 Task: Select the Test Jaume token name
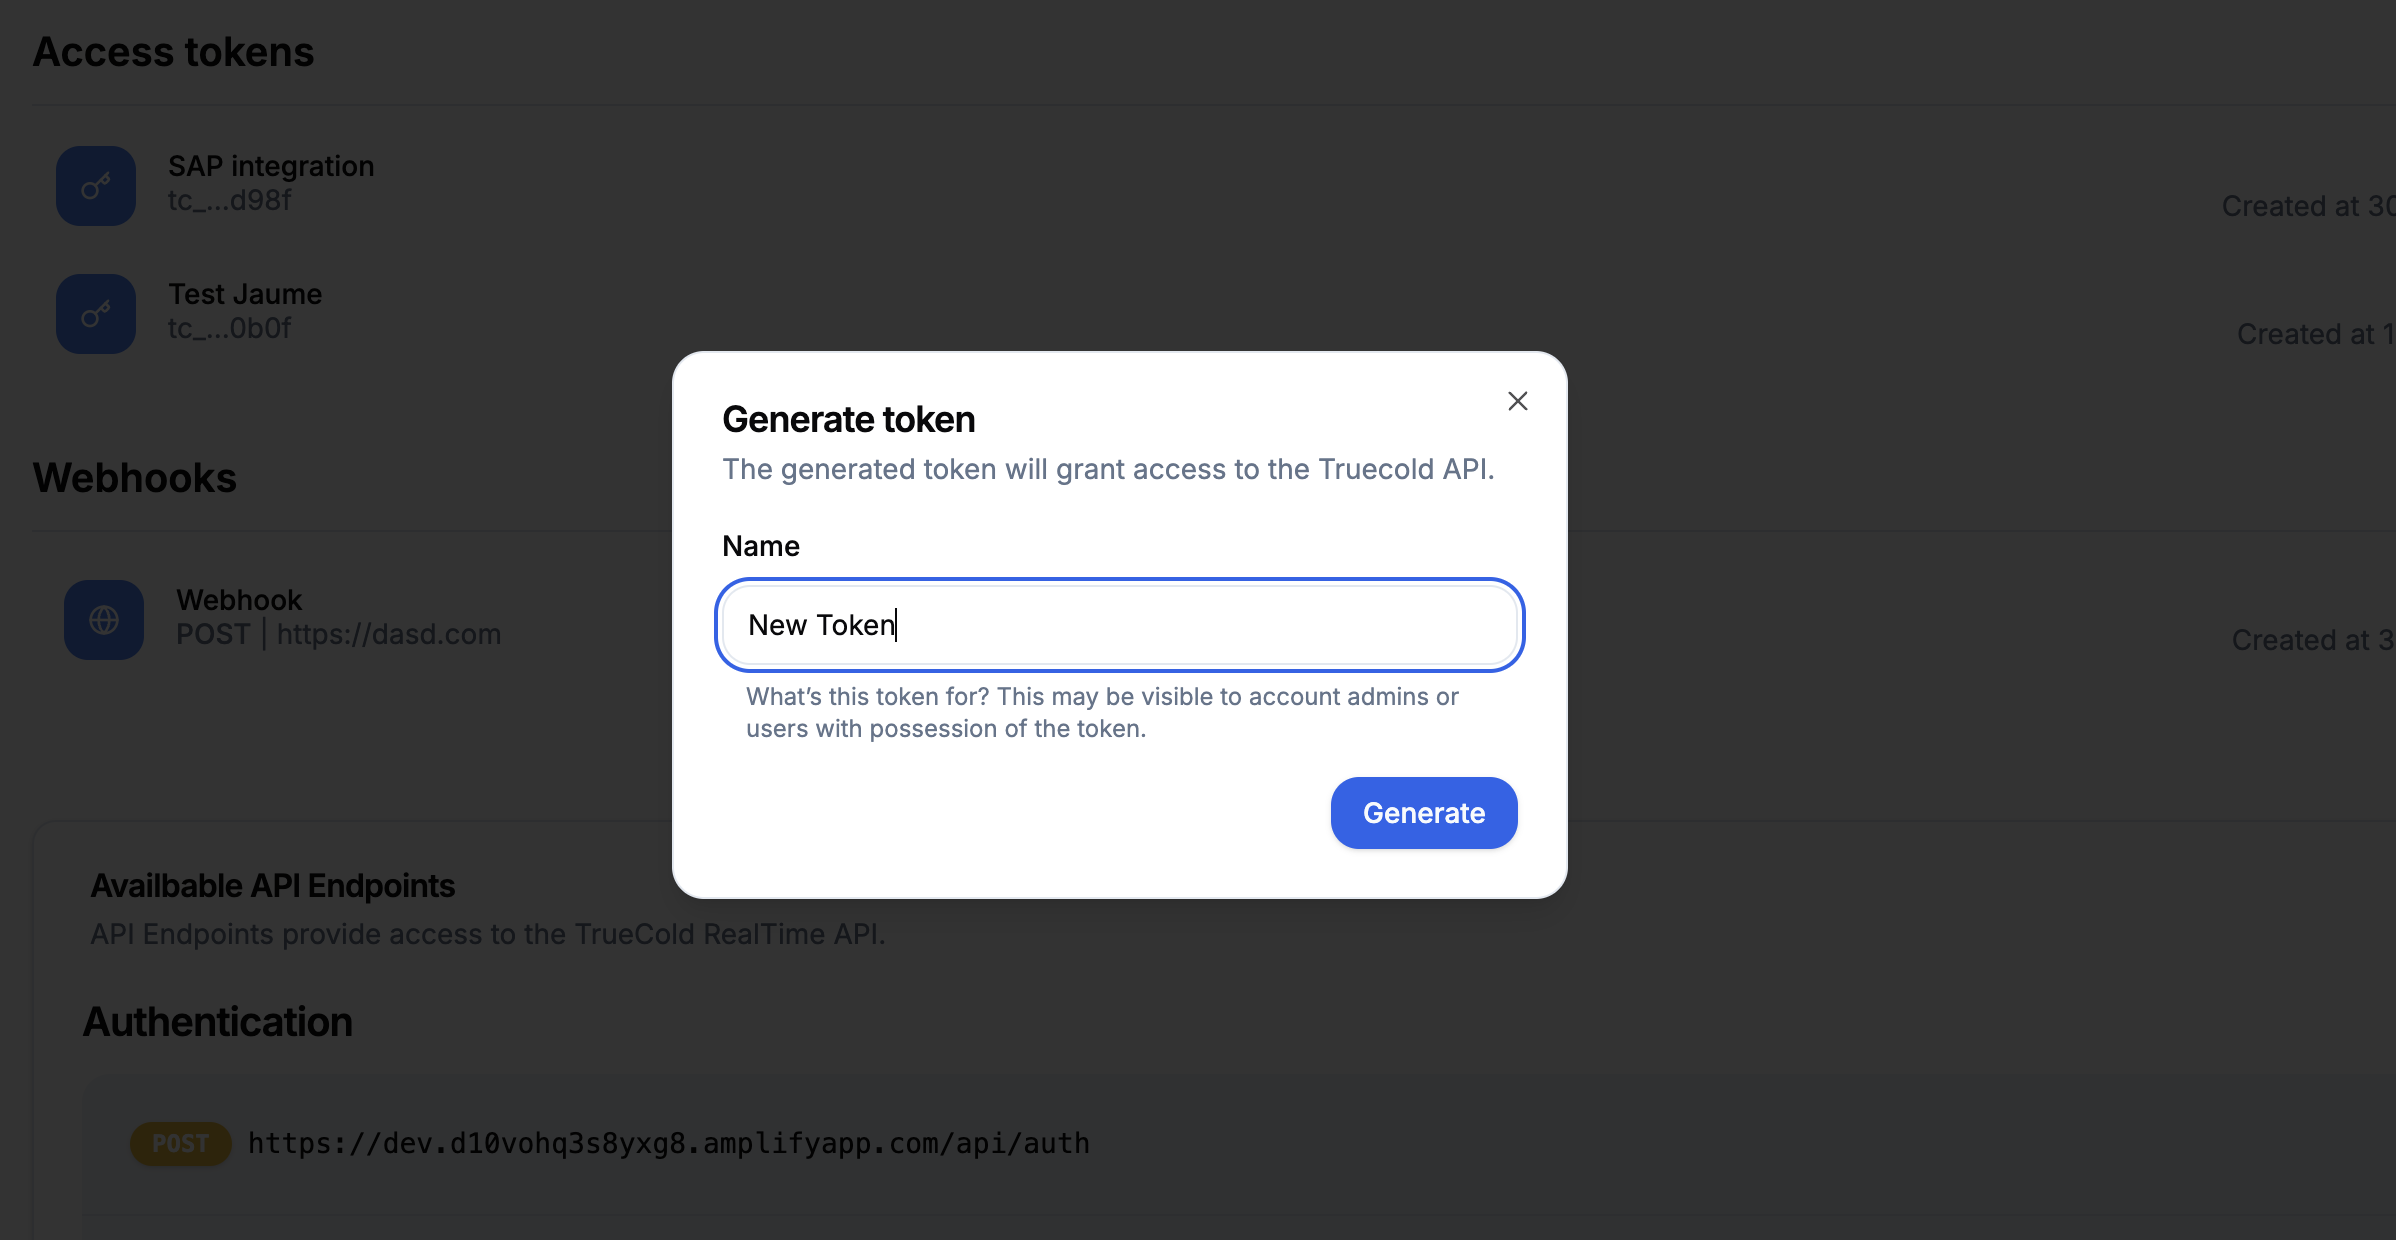click(245, 294)
